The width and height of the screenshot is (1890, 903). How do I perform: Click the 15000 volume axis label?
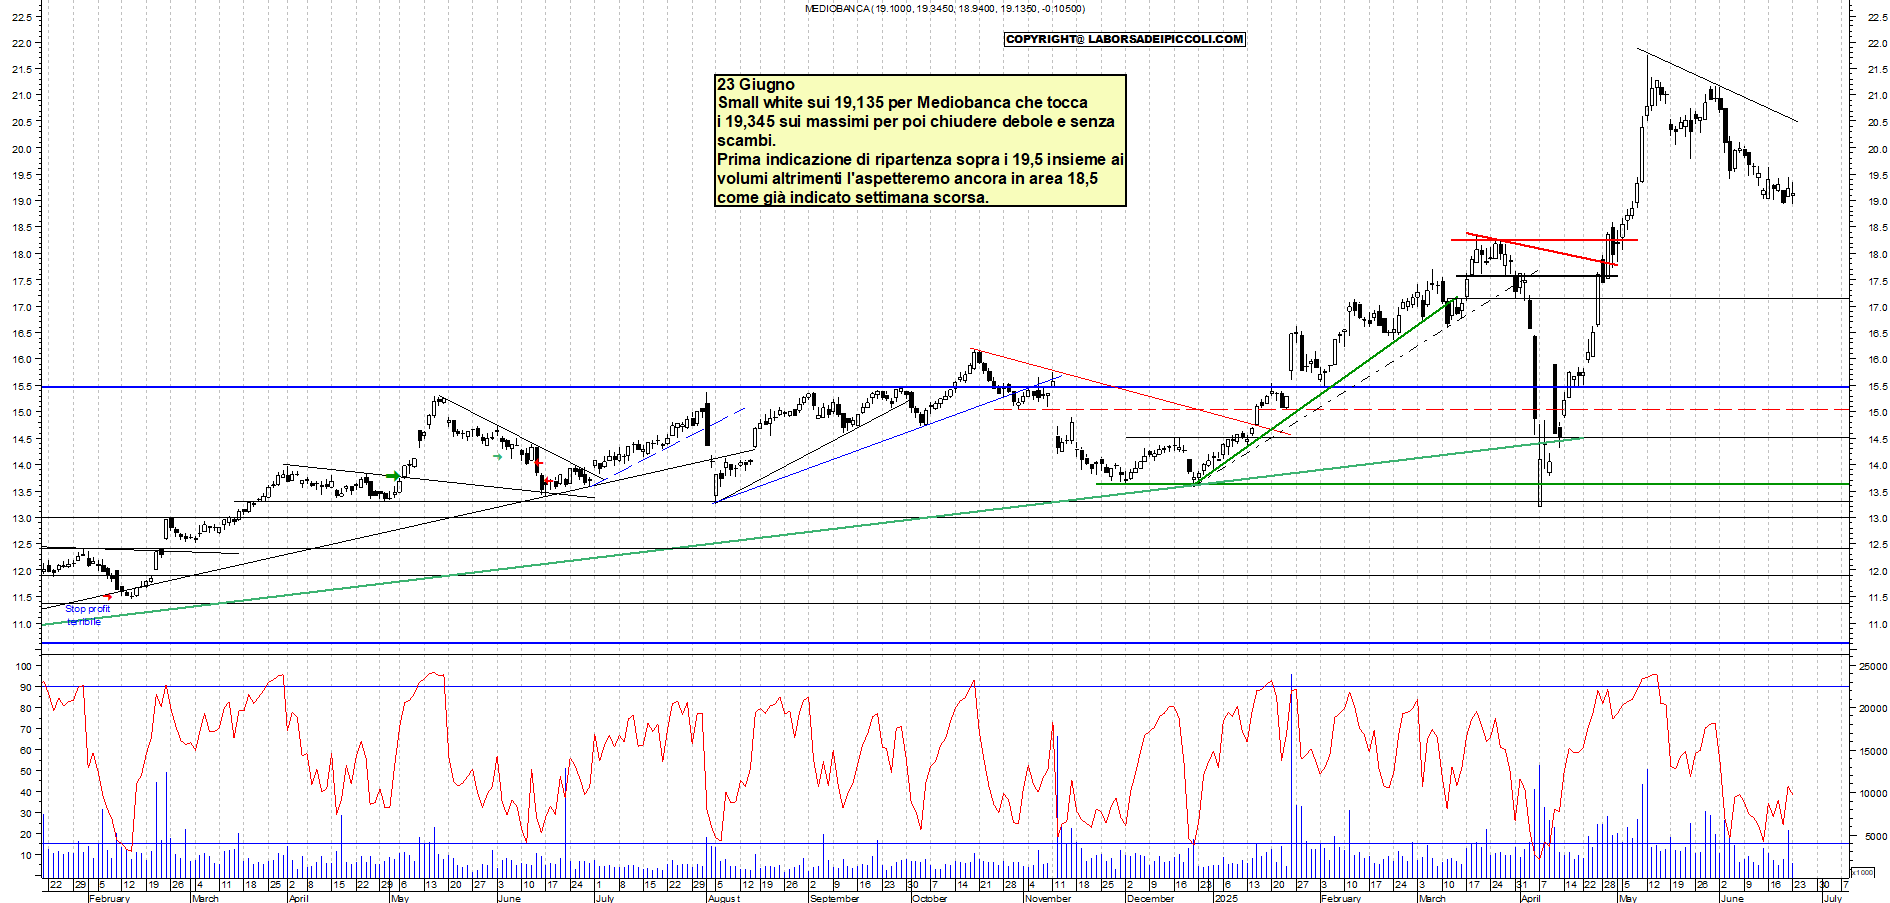click(1872, 752)
